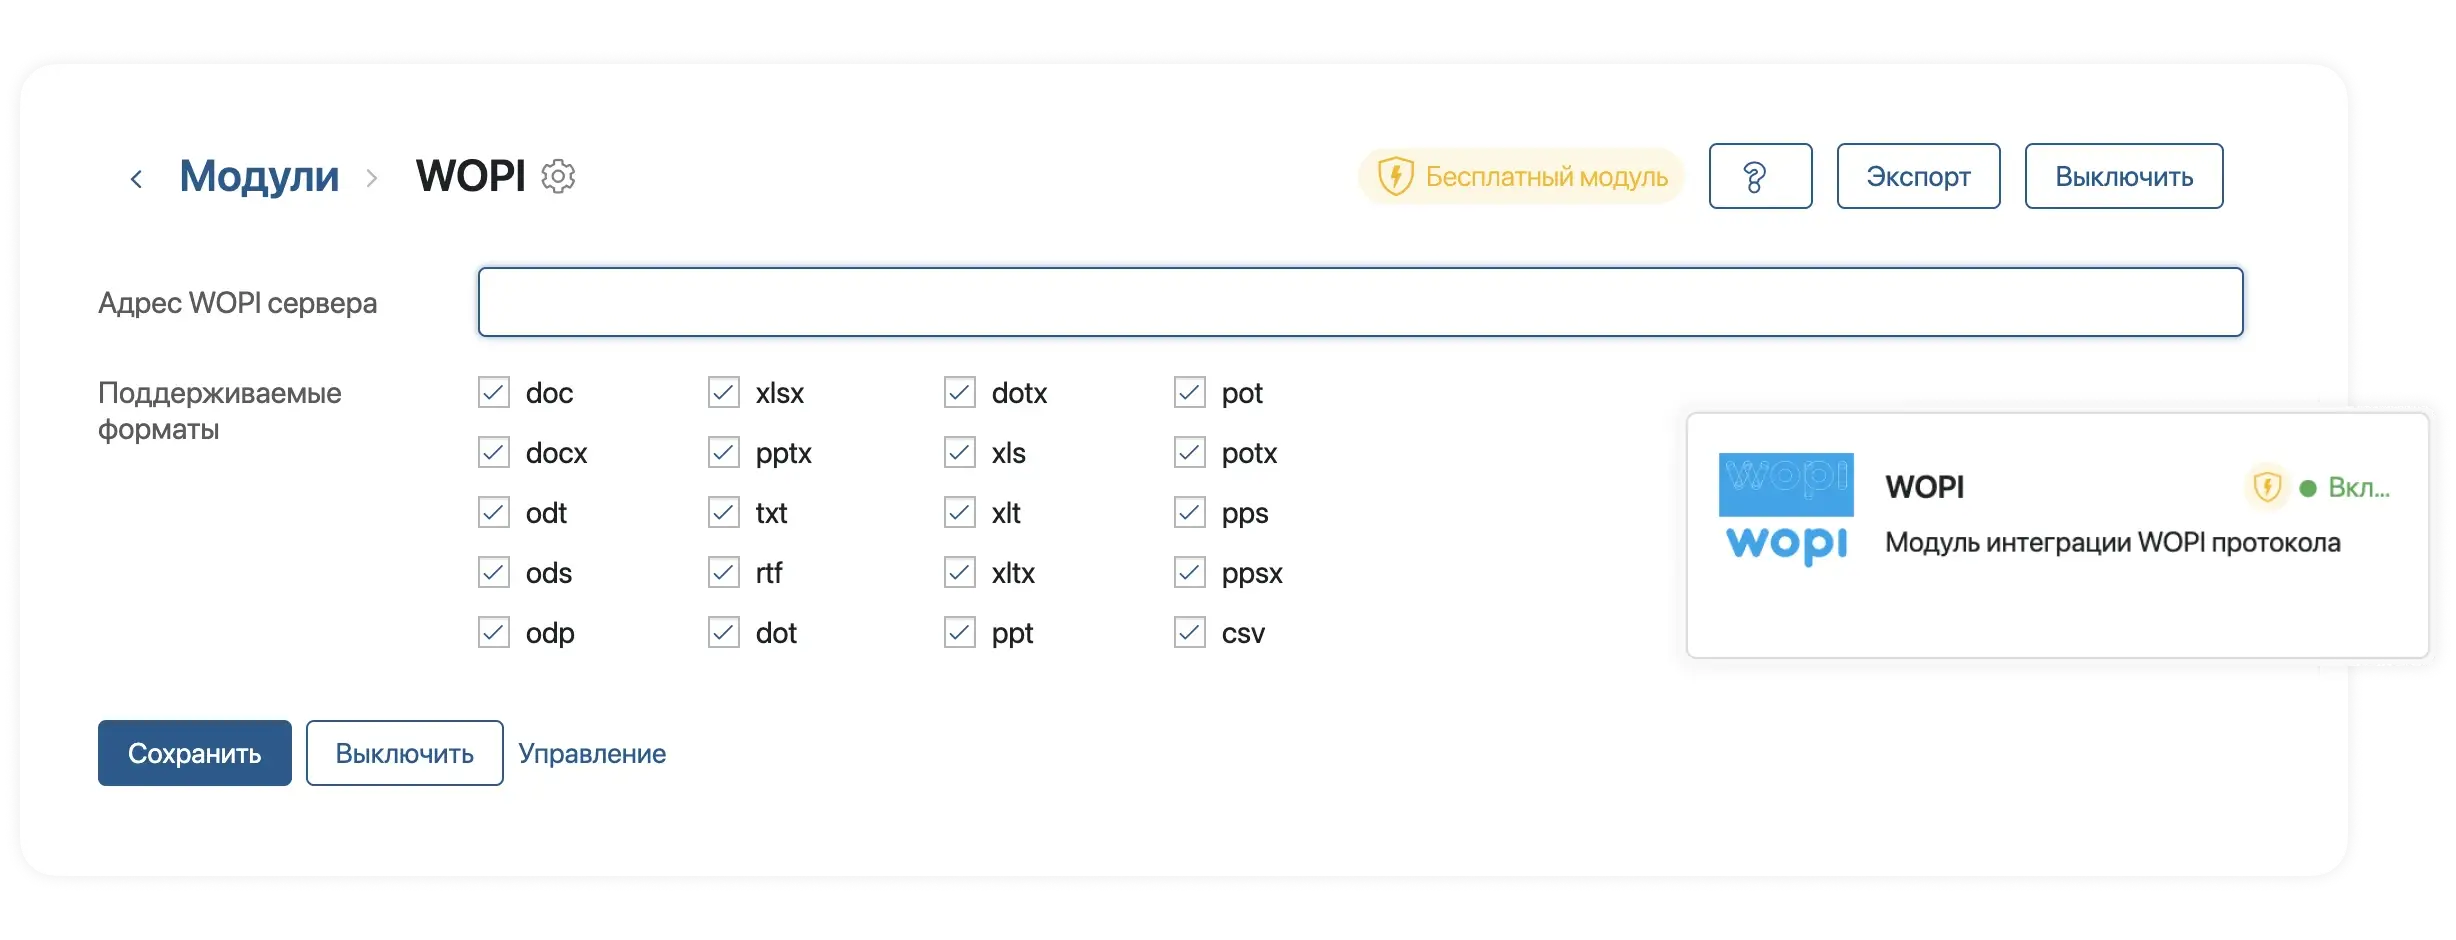Toggle the pptx checkbox
The image size is (2456, 940).
(724, 452)
